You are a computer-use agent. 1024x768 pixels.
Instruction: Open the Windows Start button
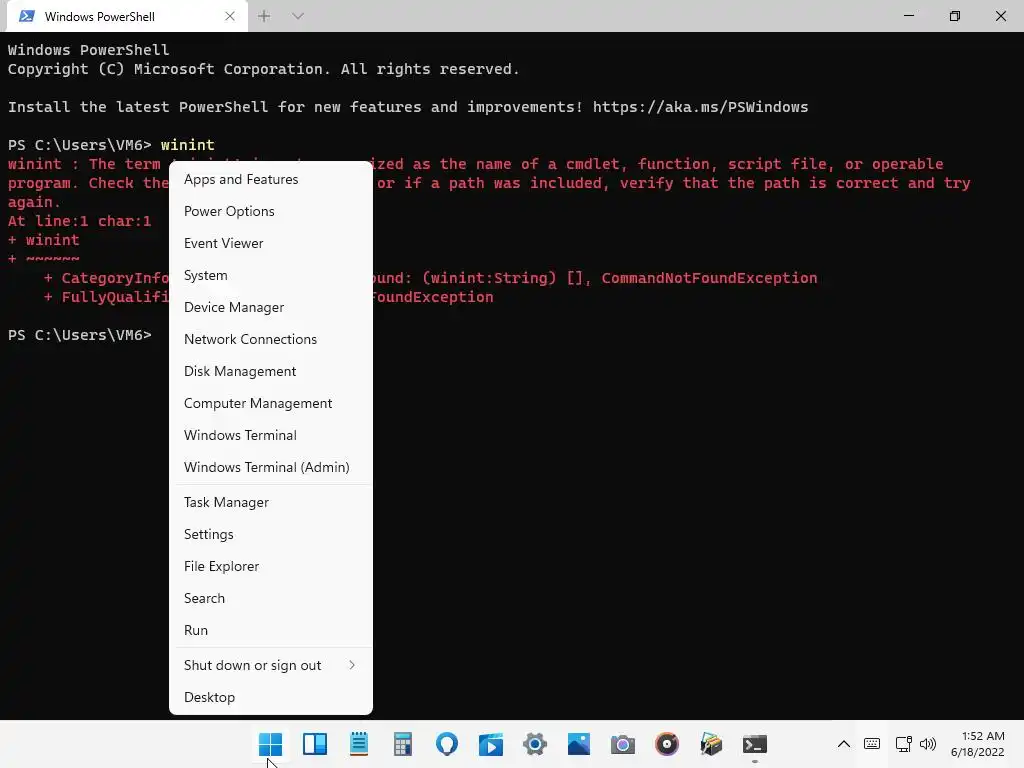(270, 744)
